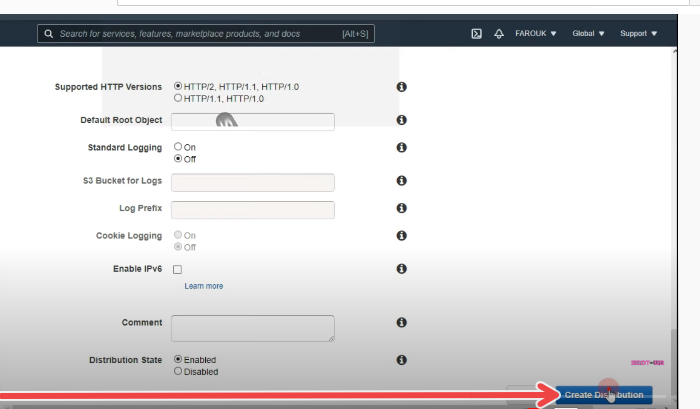
Task: Select HTTP/1.1, HTTP/1.0 only option
Action: tap(178, 98)
